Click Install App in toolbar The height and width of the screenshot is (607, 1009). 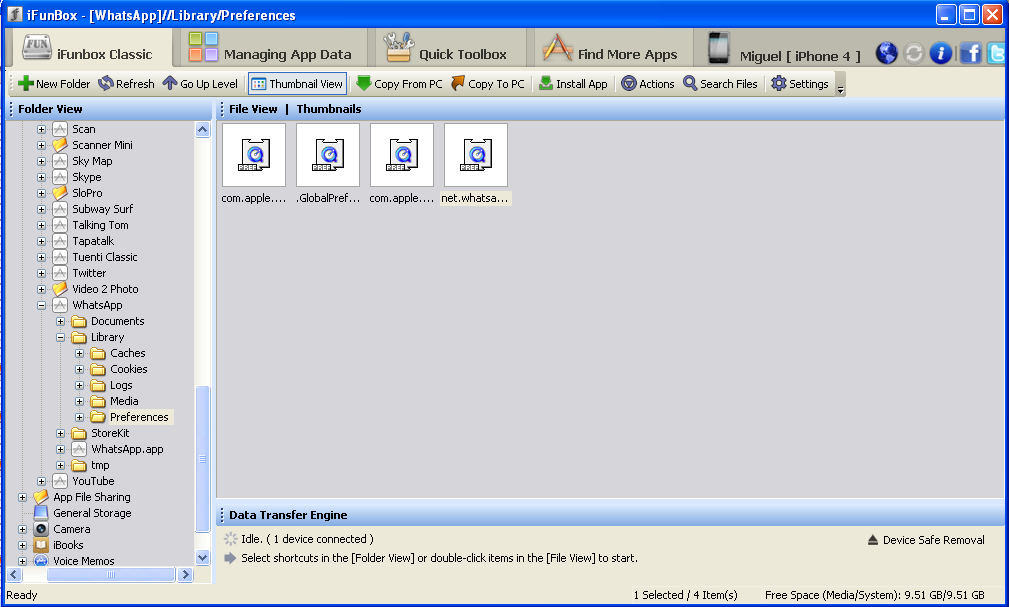click(573, 84)
